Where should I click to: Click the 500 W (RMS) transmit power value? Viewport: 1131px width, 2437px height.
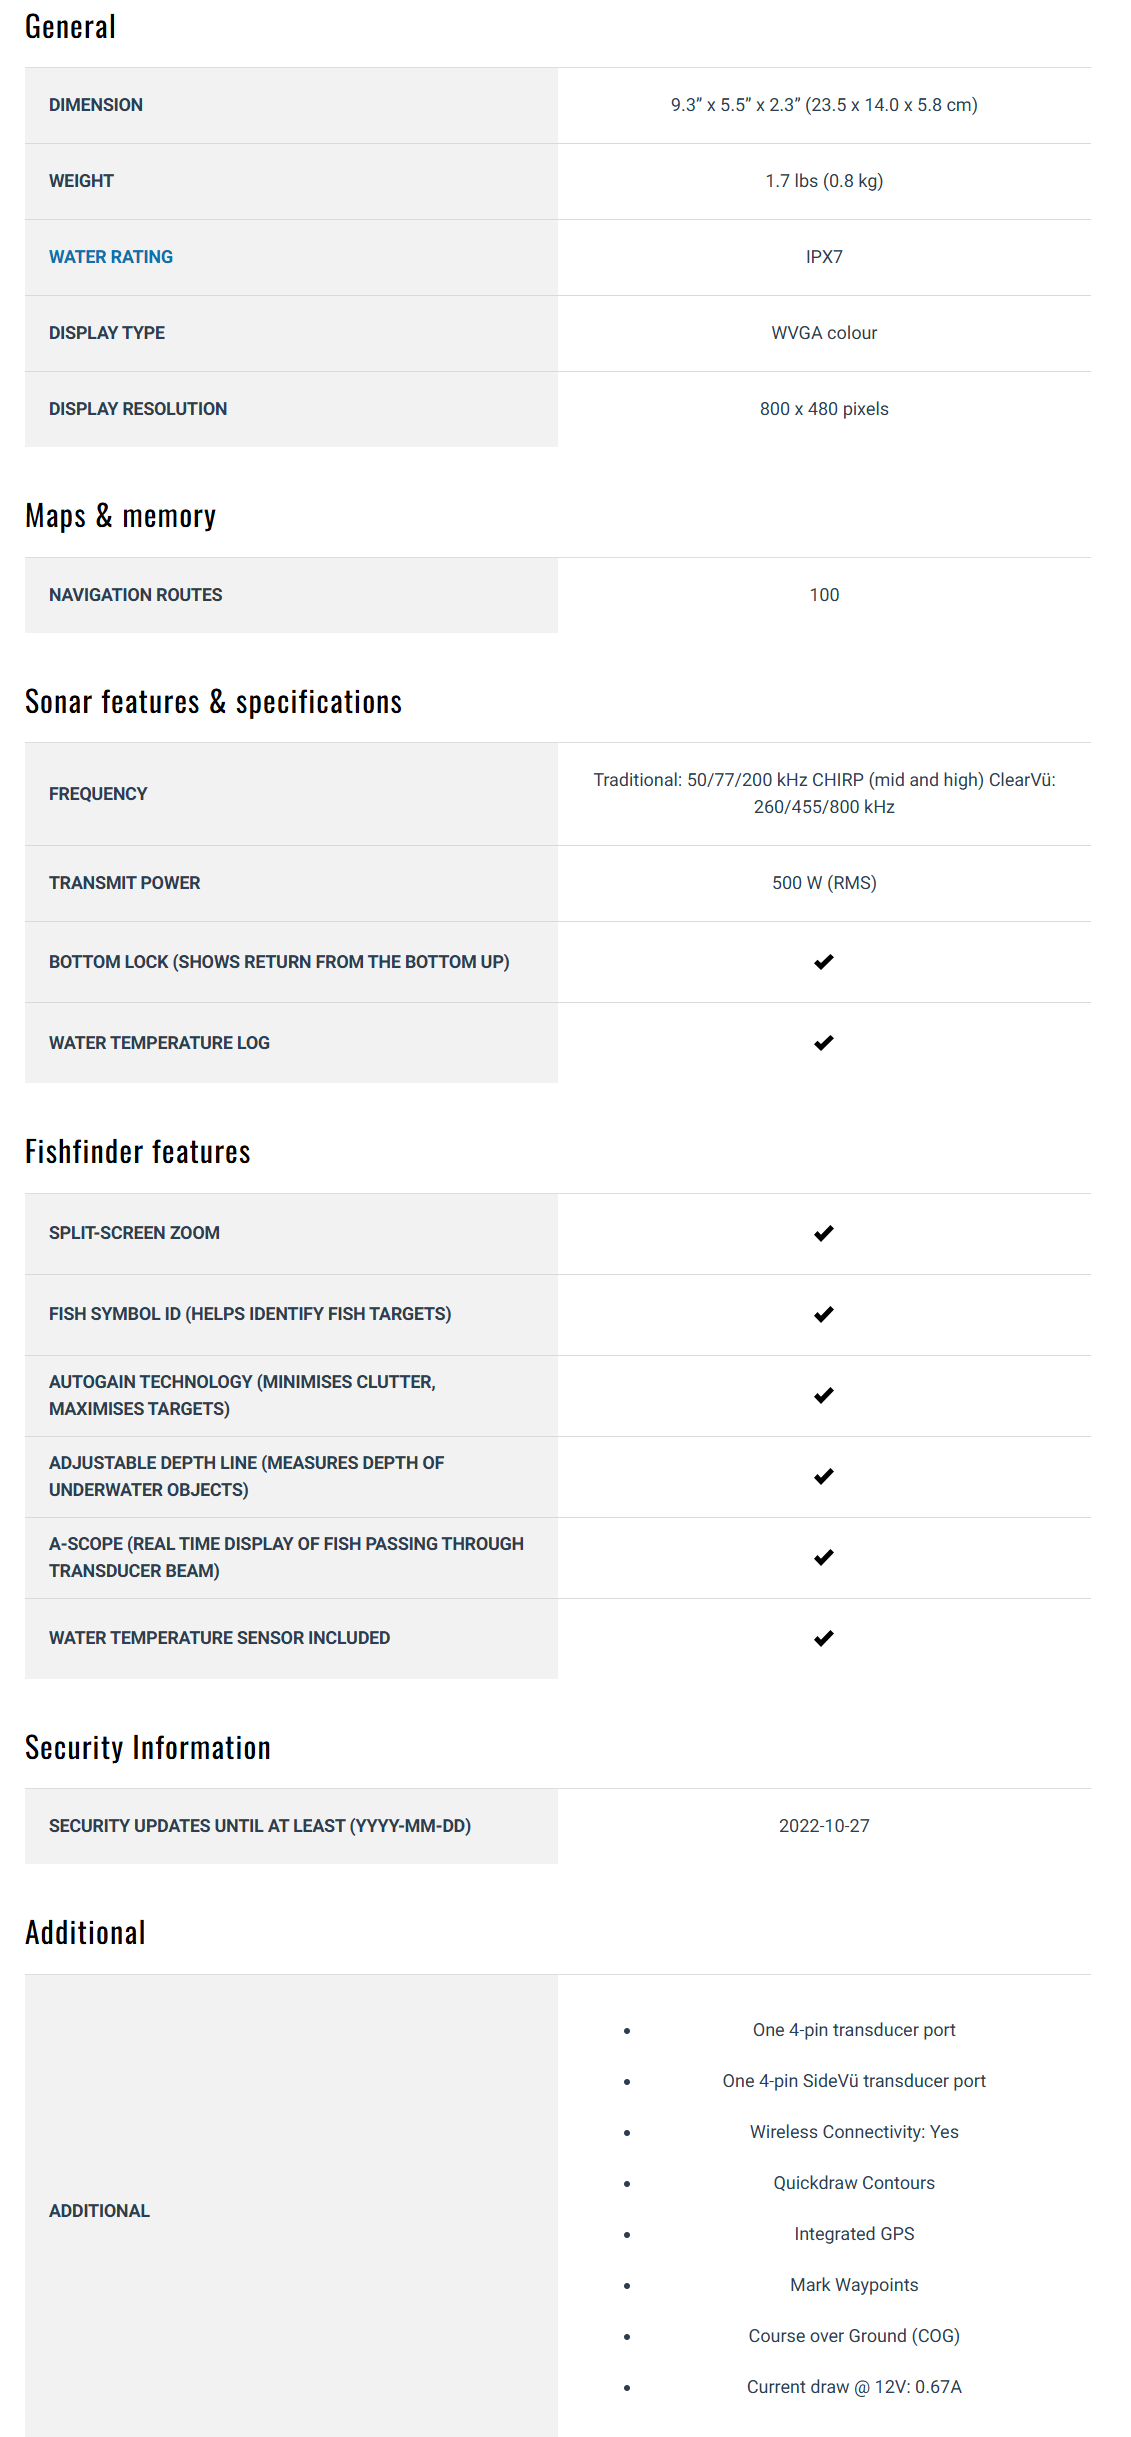[824, 883]
